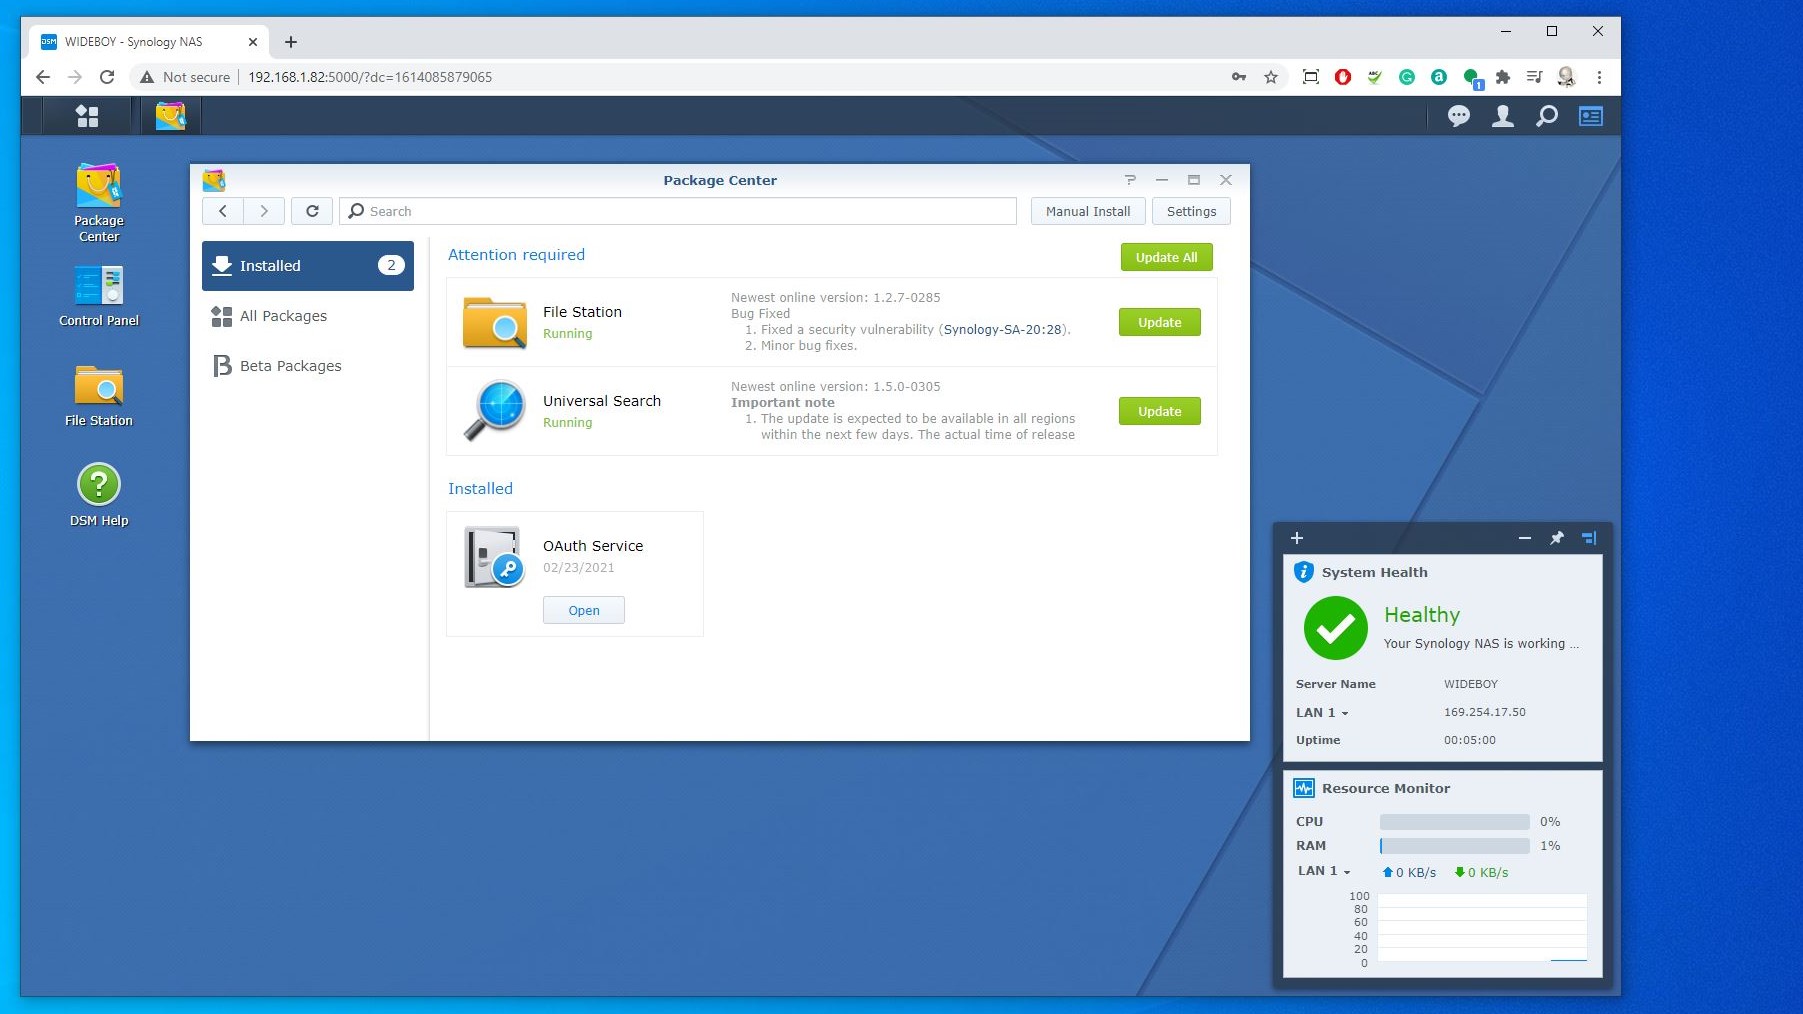Open the DSM user options icon
Image resolution: width=1803 pixels, height=1014 pixels.
click(x=1502, y=116)
